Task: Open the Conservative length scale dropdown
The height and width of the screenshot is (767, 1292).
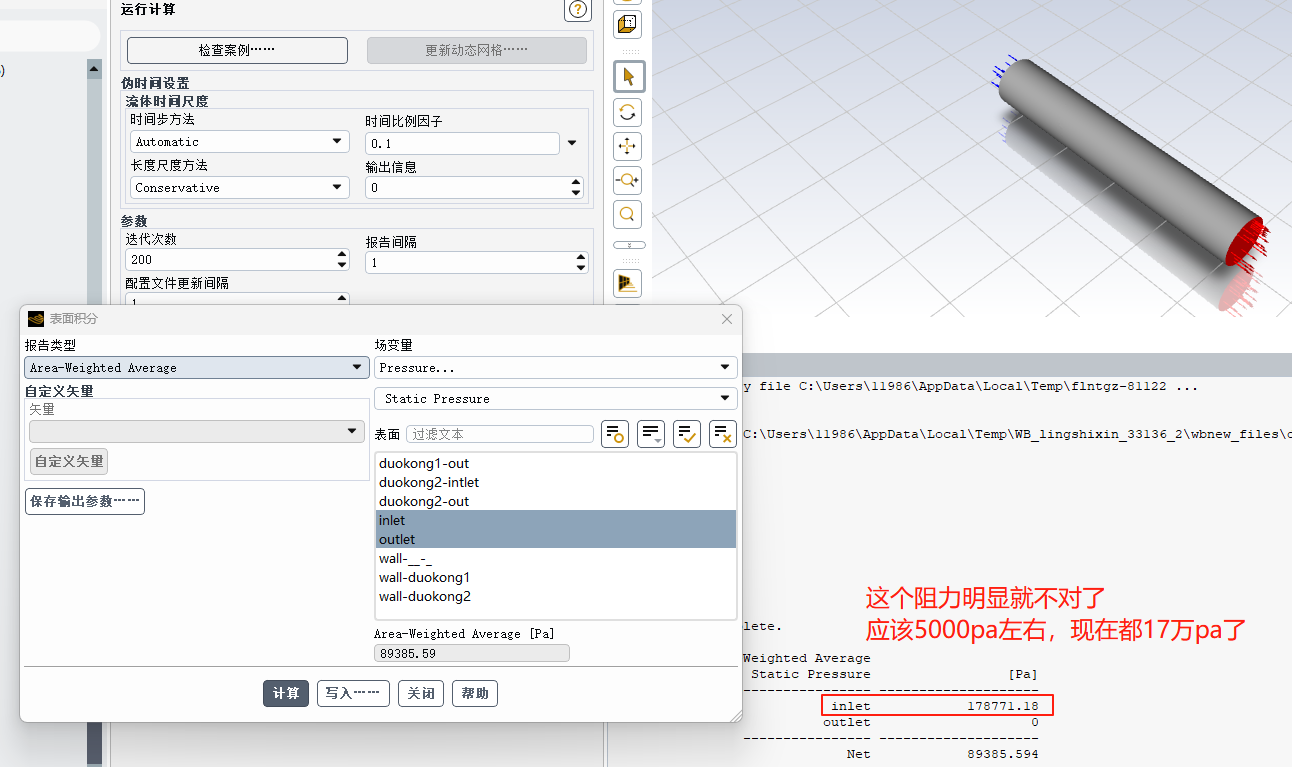Action: [x=240, y=188]
